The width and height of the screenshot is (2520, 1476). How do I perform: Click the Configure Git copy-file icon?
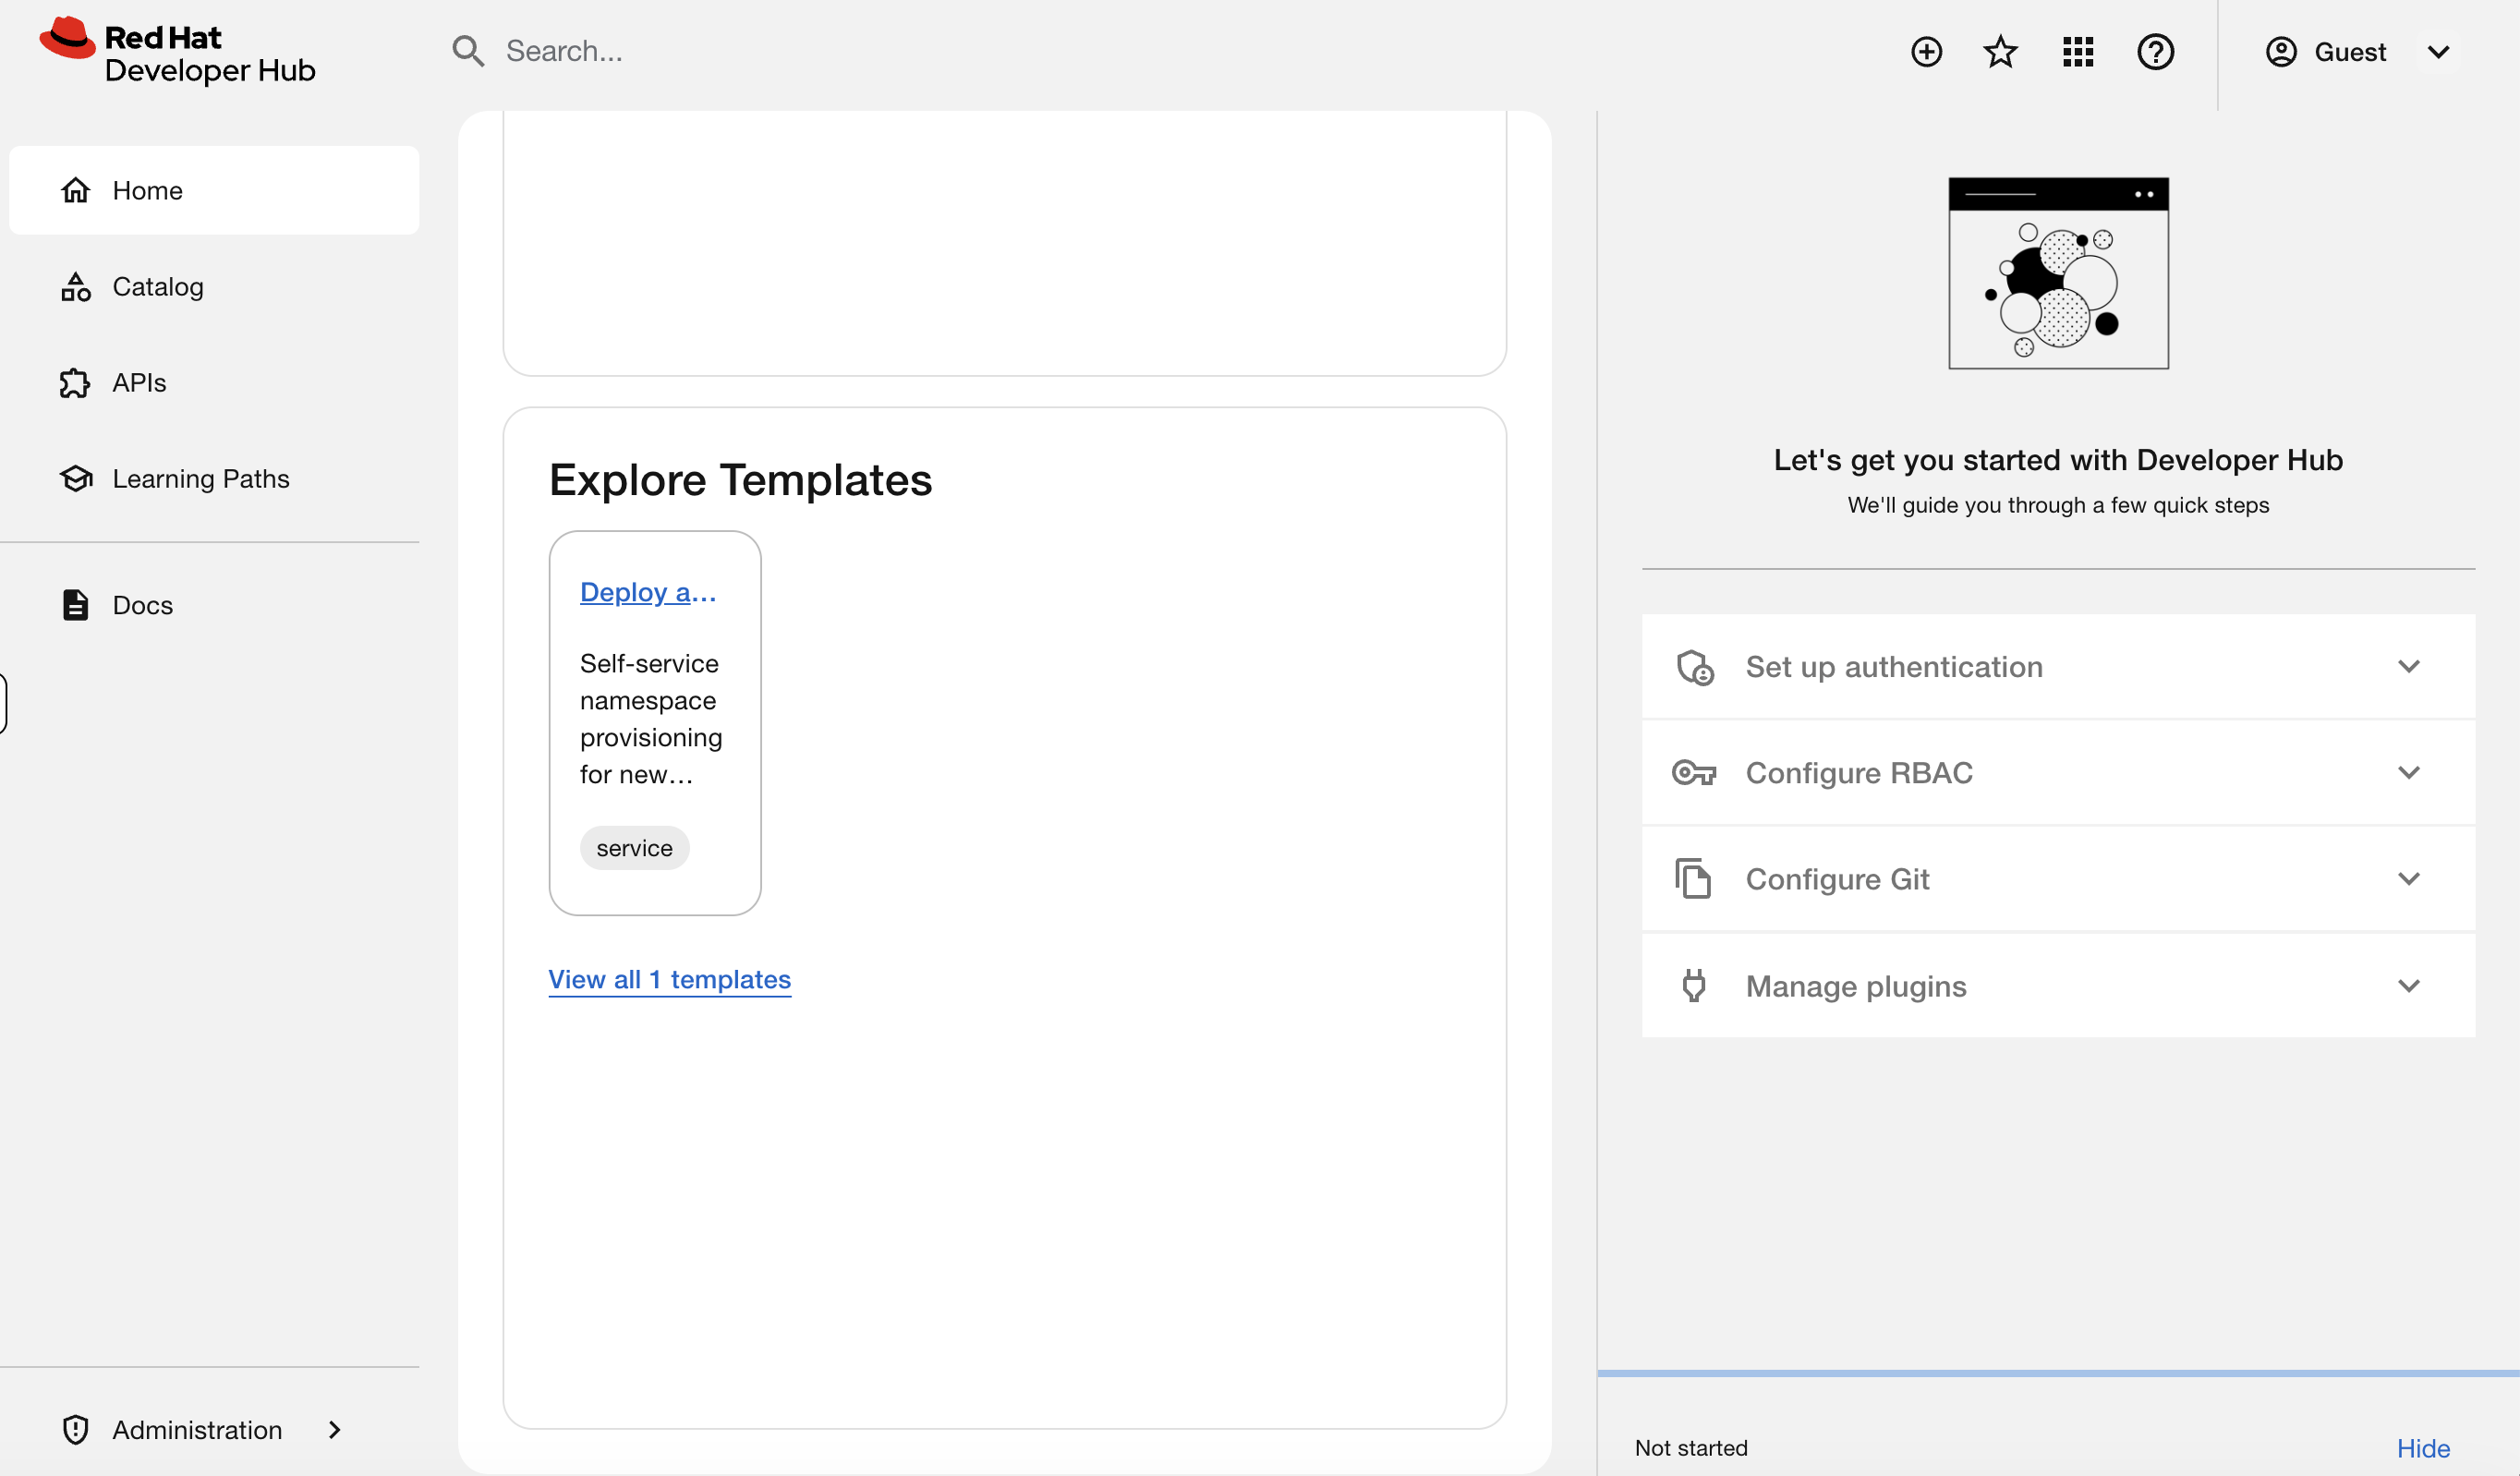coord(1693,878)
